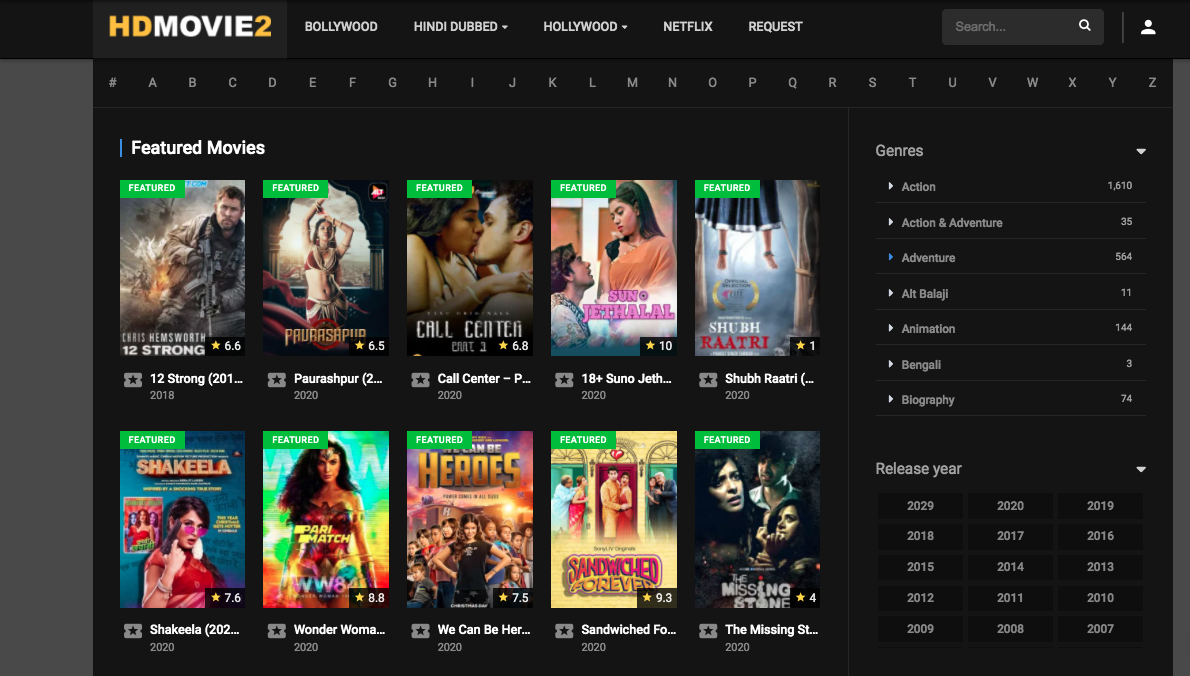The image size is (1190, 676).
Task: Click the film icon beside 18+ Suno Jeth
Action: click(564, 380)
